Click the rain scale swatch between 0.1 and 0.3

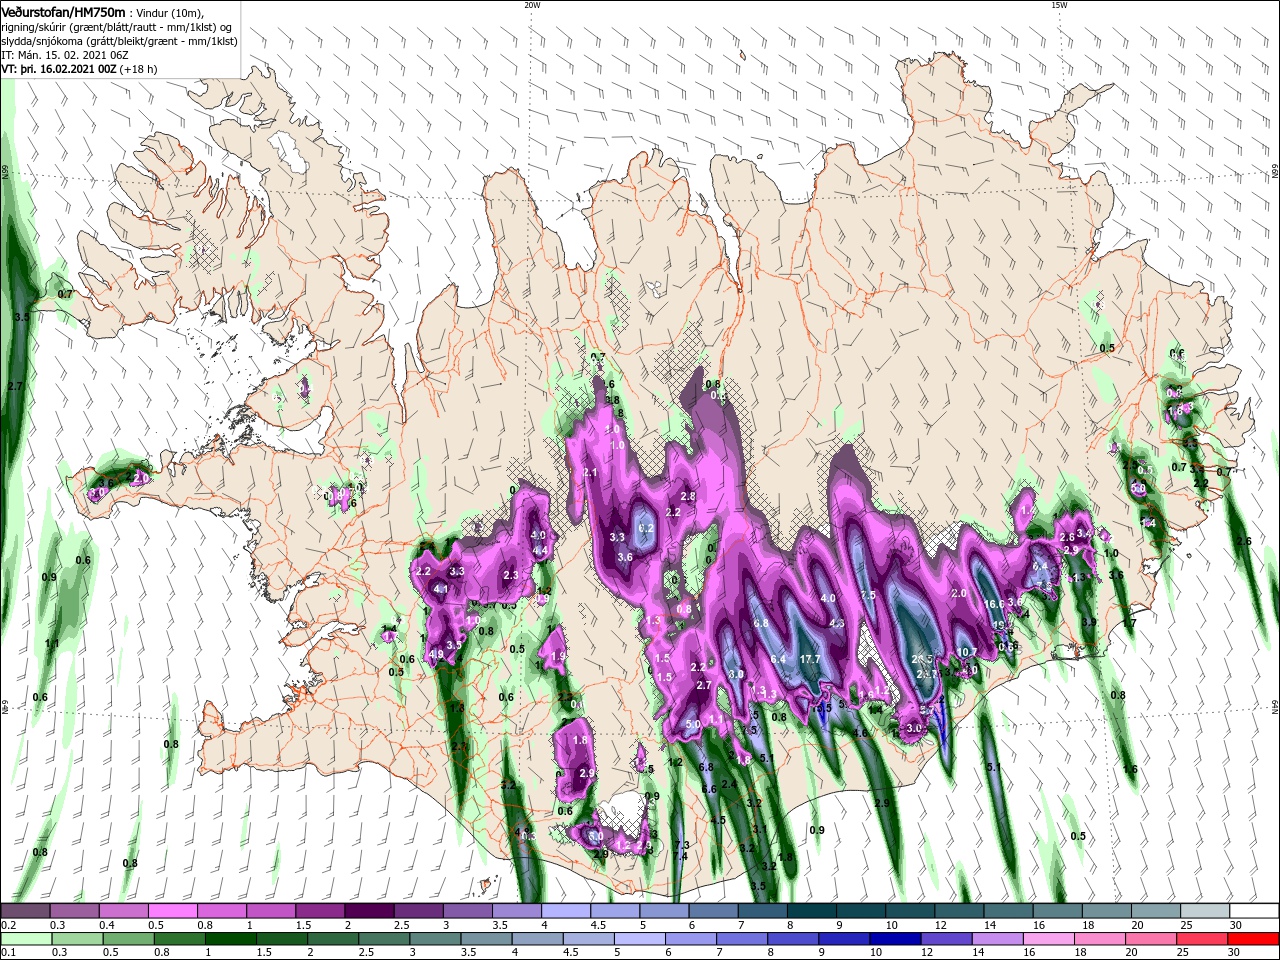point(25,939)
